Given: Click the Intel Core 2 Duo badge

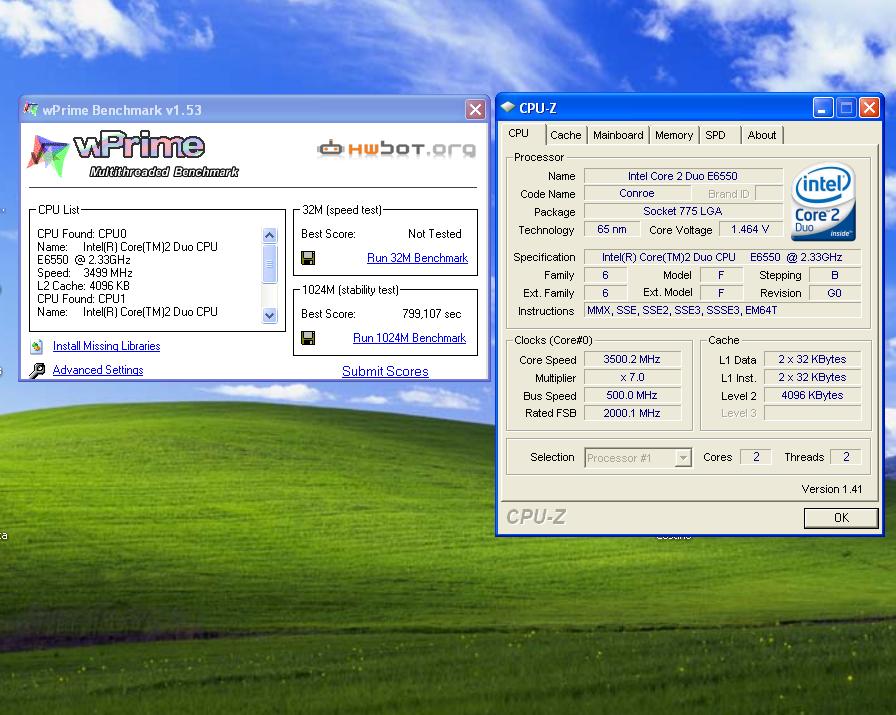Looking at the screenshot, I should click(823, 202).
